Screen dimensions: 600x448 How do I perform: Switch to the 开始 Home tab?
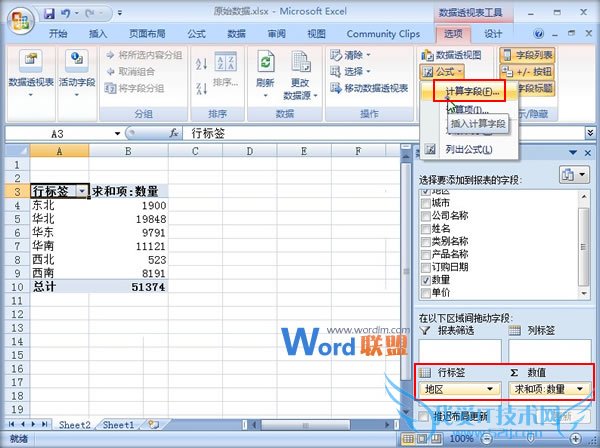[x=58, y=34]
